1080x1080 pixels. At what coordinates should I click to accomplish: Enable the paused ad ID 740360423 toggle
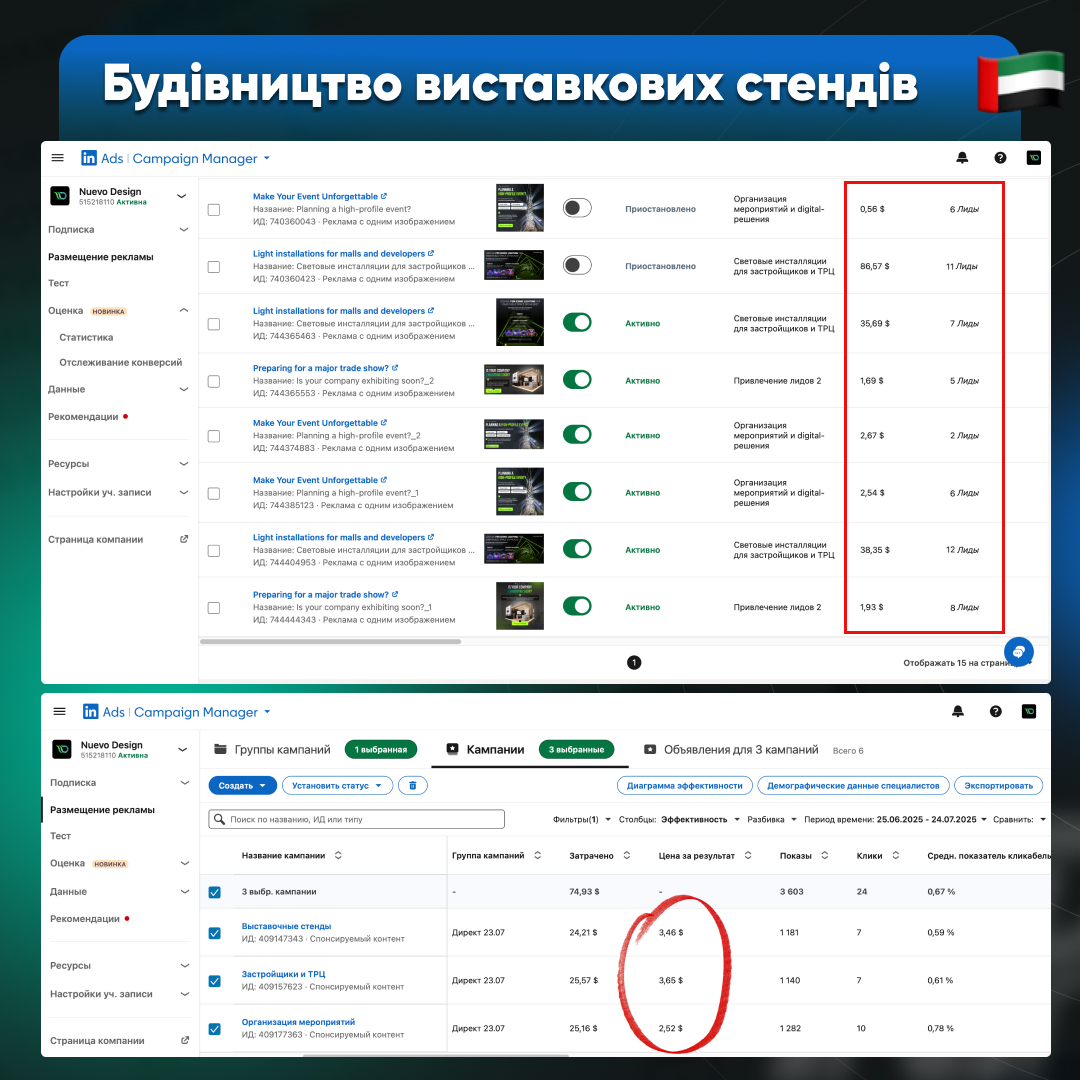(x=577, y=265)
